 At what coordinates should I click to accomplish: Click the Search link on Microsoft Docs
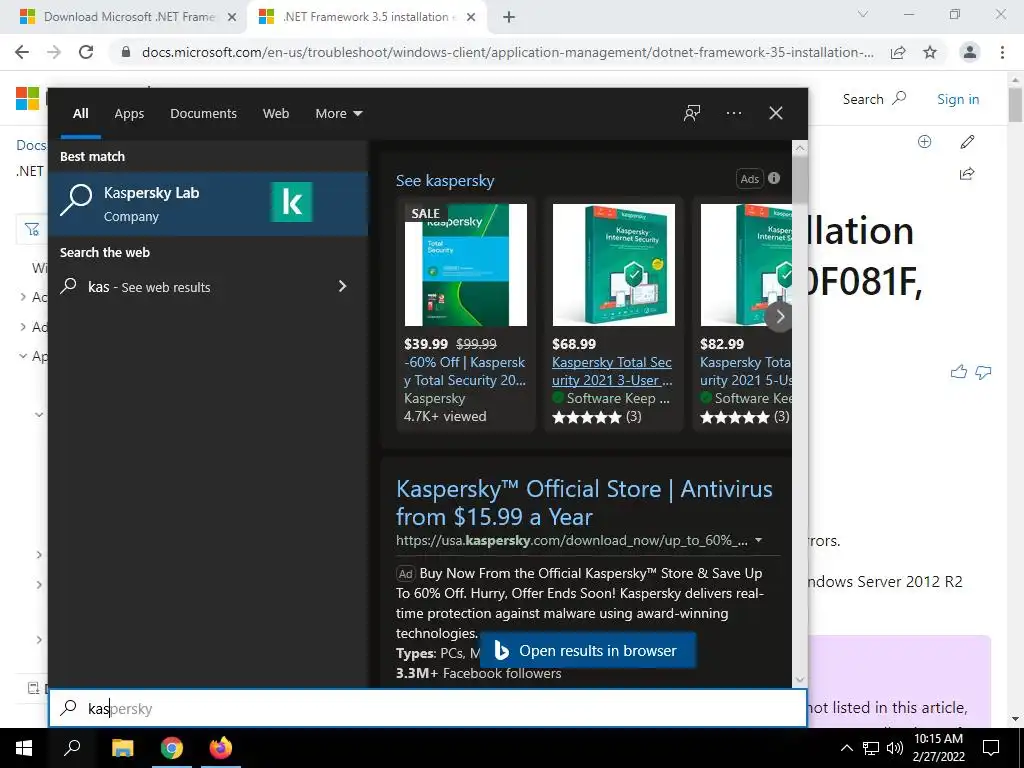point(874,99)
